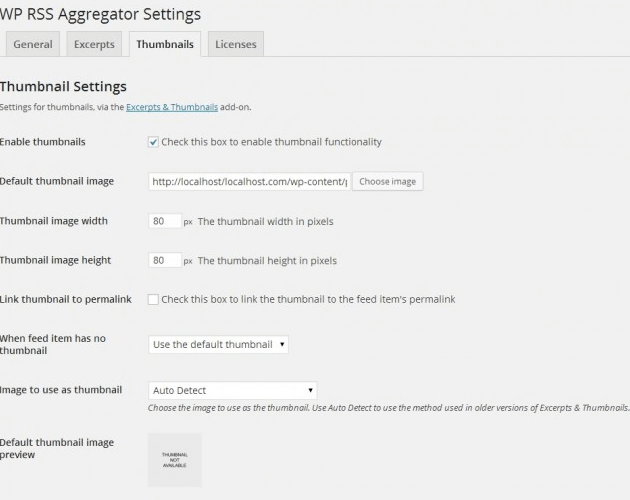This screenshot has height=500, width=630.
Task: Go to the Licenses tab
Action: coord(236,44)
